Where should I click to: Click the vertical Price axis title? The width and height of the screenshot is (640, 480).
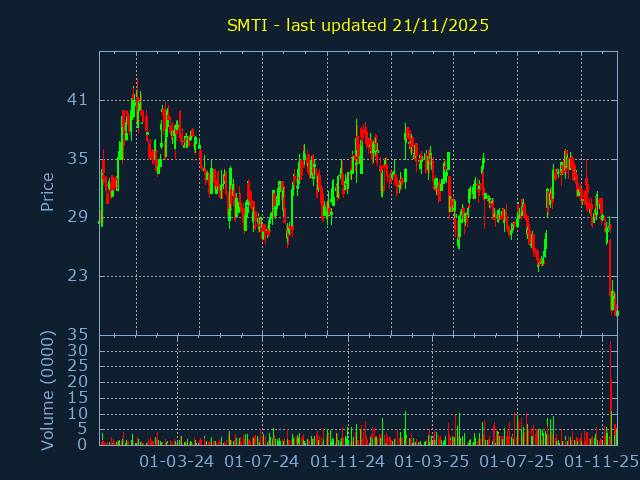[47, 192]
